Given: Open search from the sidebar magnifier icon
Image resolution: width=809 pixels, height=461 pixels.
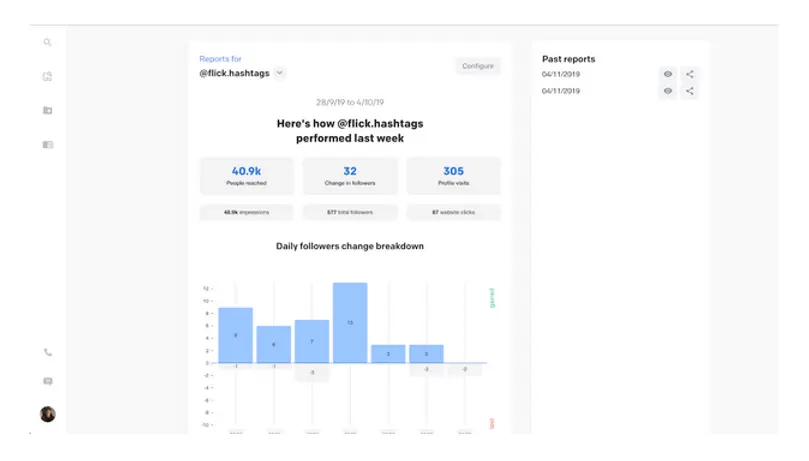Looking at the screenshot, I should click(x=47, y=42).
